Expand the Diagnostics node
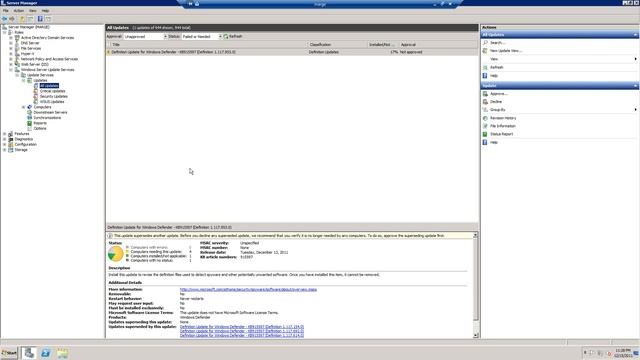This screenshot has width=640, height=360. coord(5,139)
